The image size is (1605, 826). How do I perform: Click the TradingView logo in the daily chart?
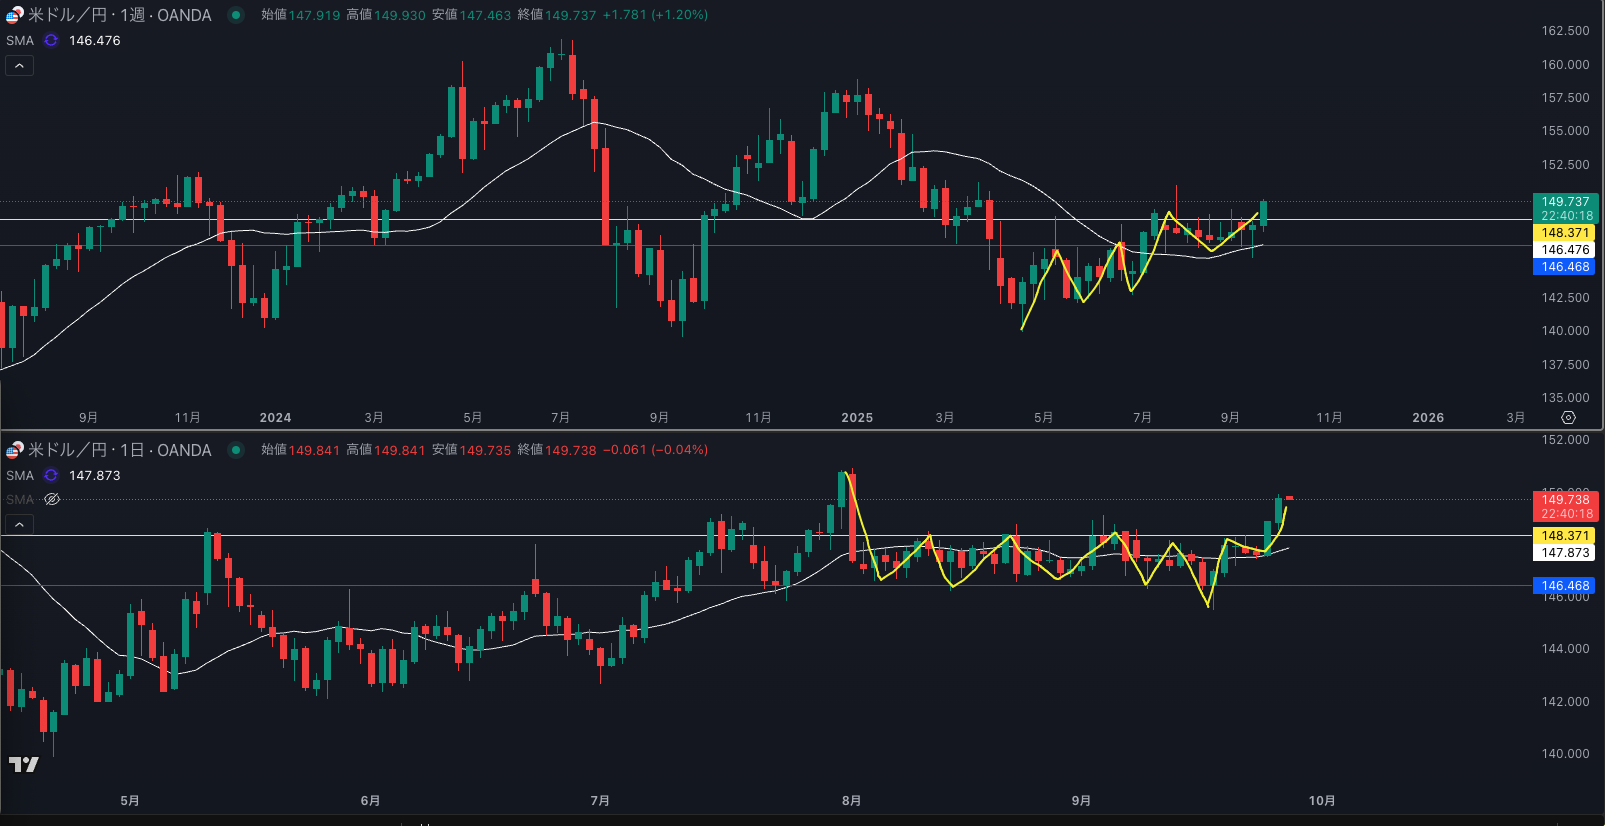(x=23, y=765)
